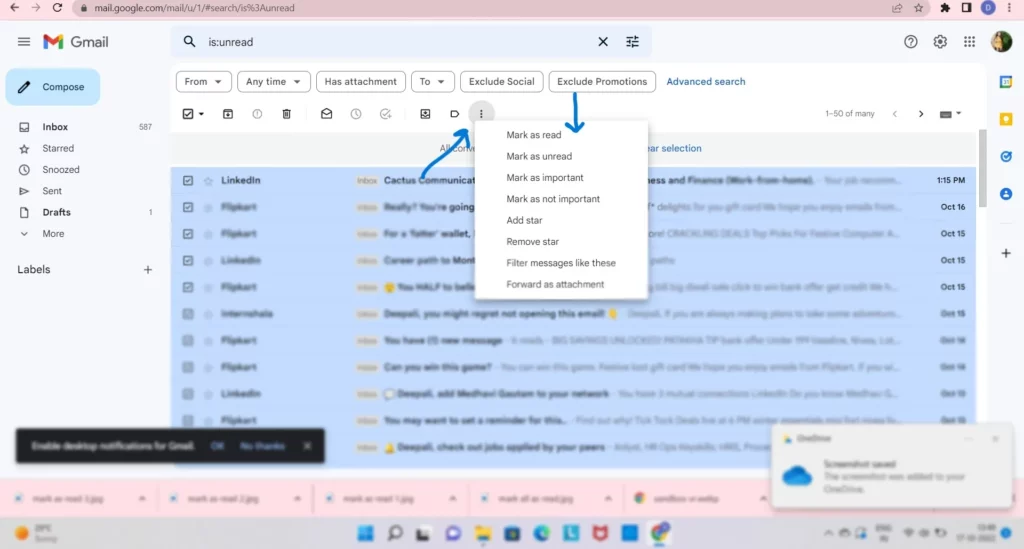Uncheck the LinkedIn 1:15 PM email checkbox

click(x=188, y=180)
